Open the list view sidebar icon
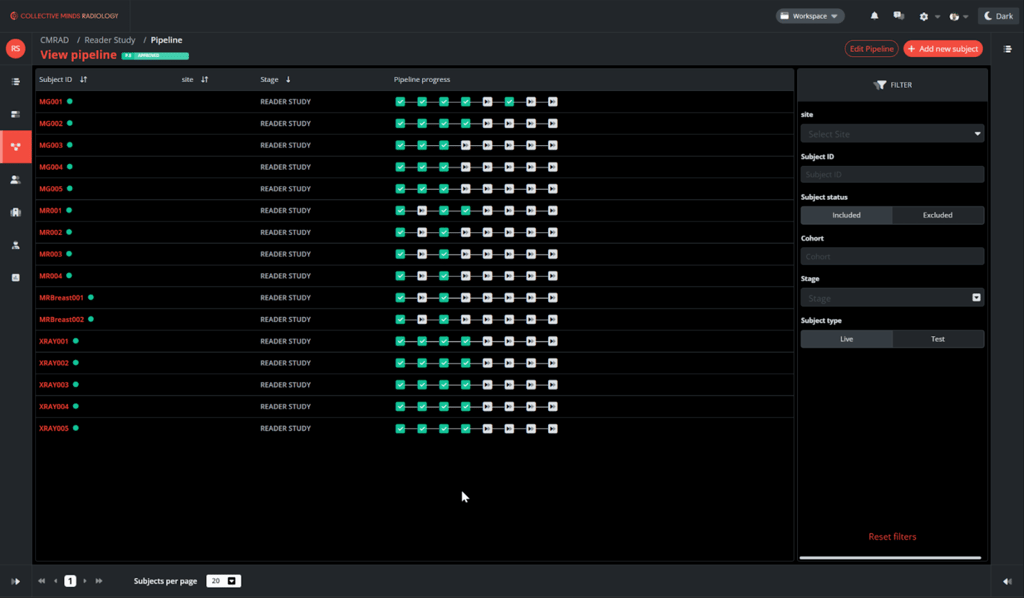The width and height of the screenshot is (1024, 598). tap(16, 82)
